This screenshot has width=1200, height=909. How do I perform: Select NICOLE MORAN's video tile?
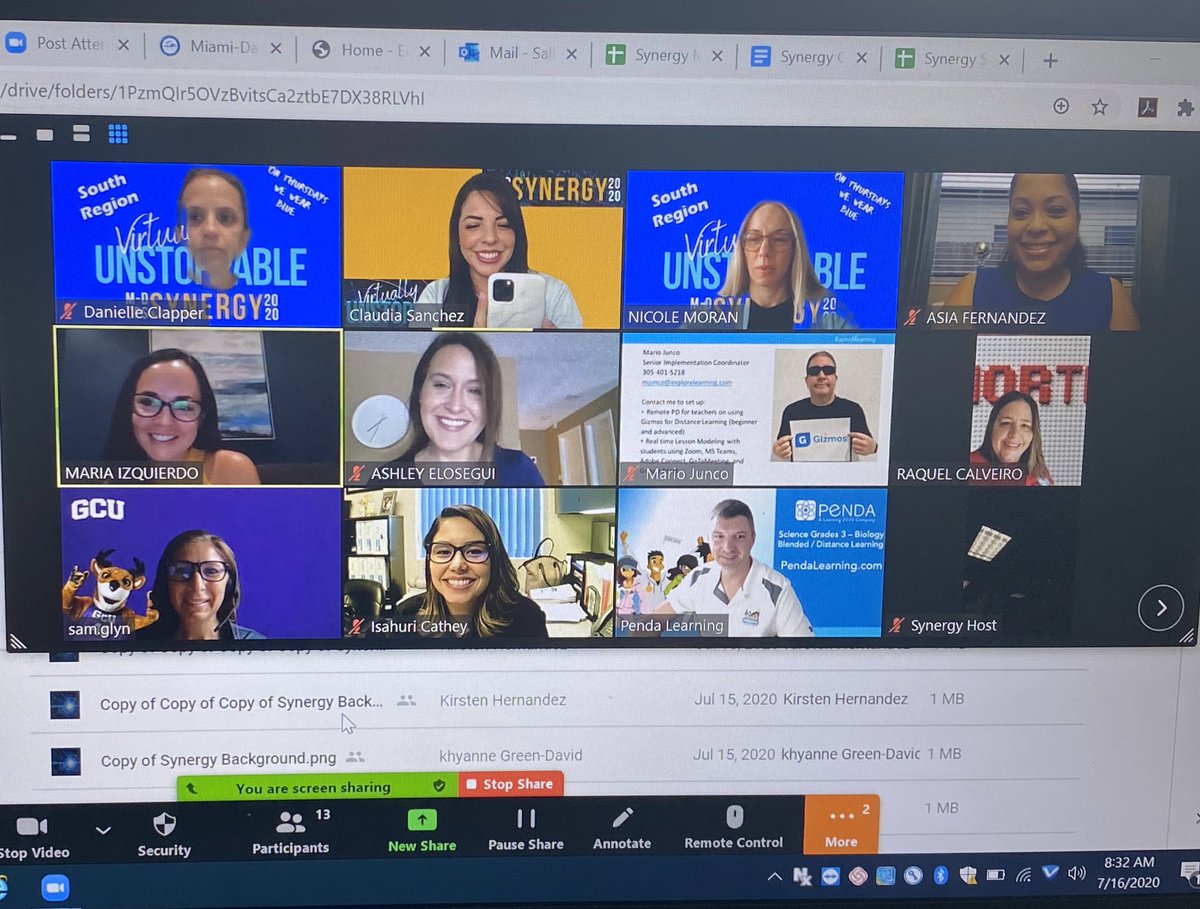[764, 250]
